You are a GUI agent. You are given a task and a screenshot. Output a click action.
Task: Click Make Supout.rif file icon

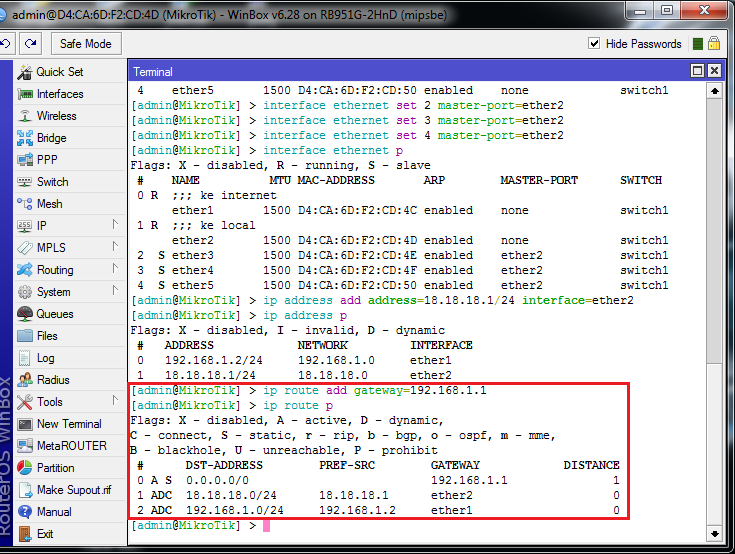25,490
